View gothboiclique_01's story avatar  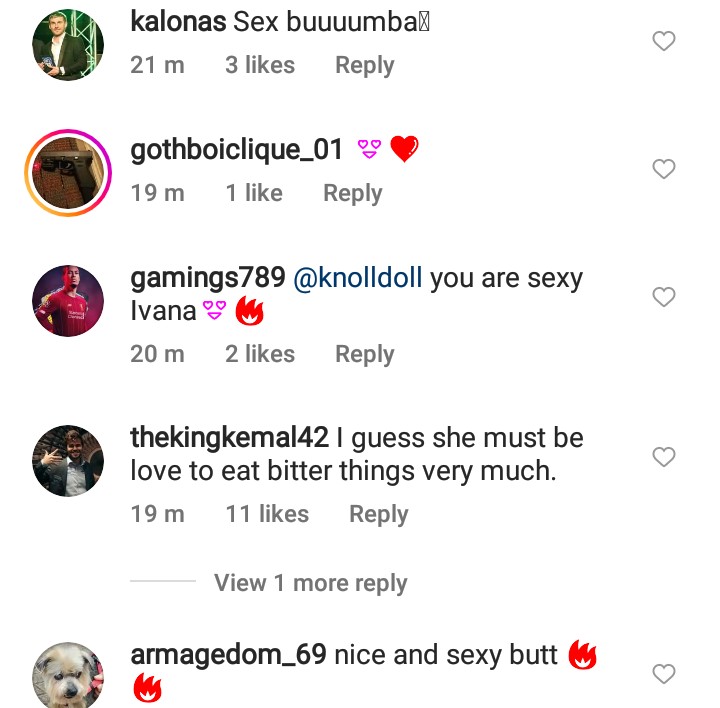tap(68, 173)
